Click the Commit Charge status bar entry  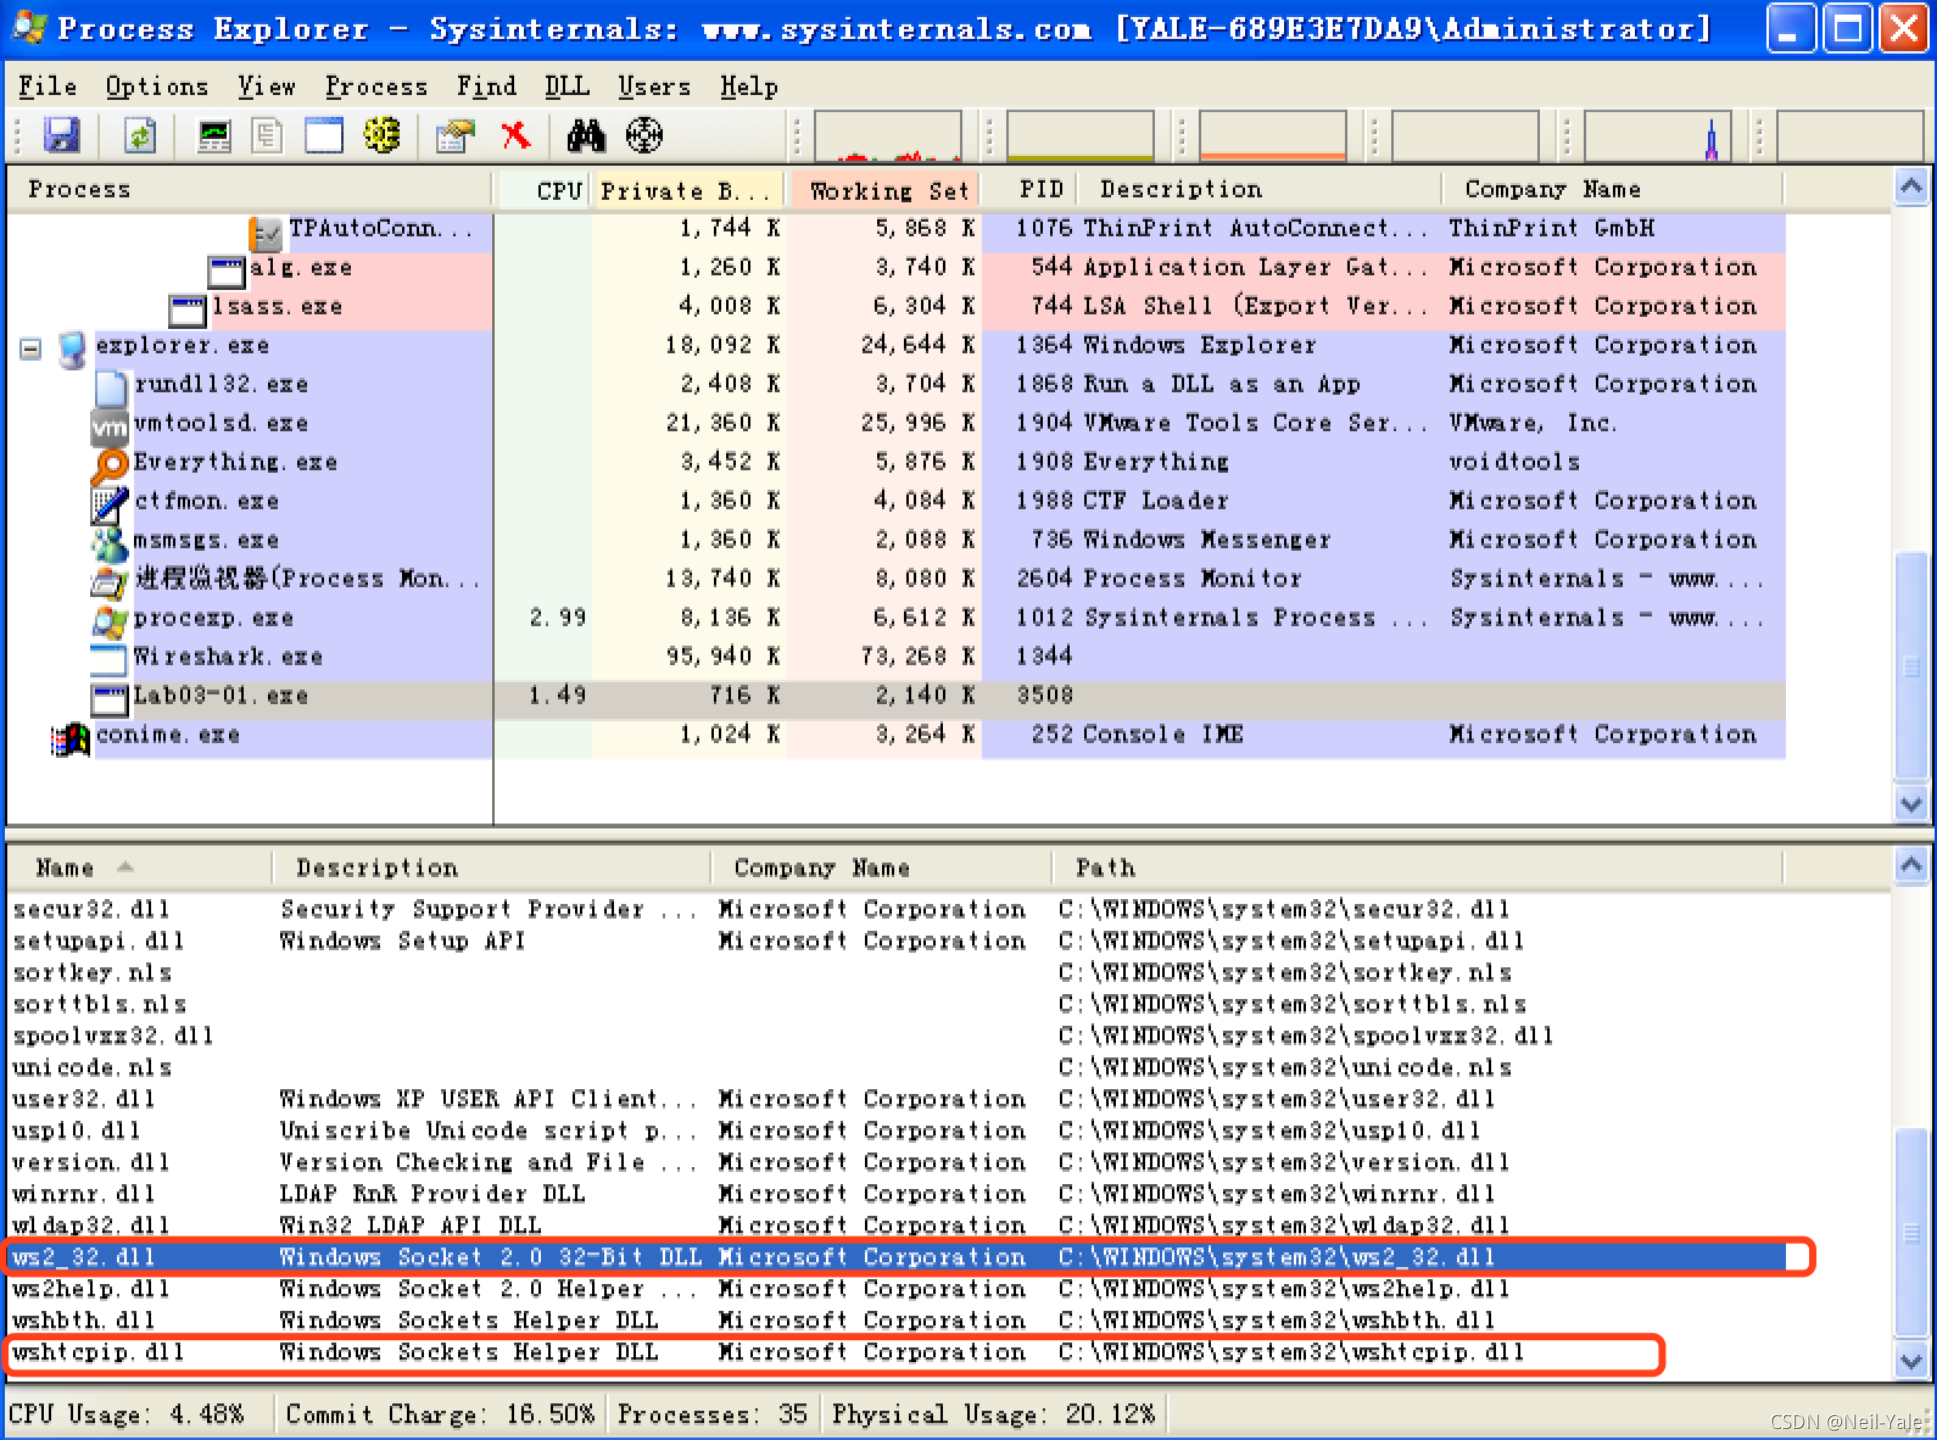[440, 1414]
